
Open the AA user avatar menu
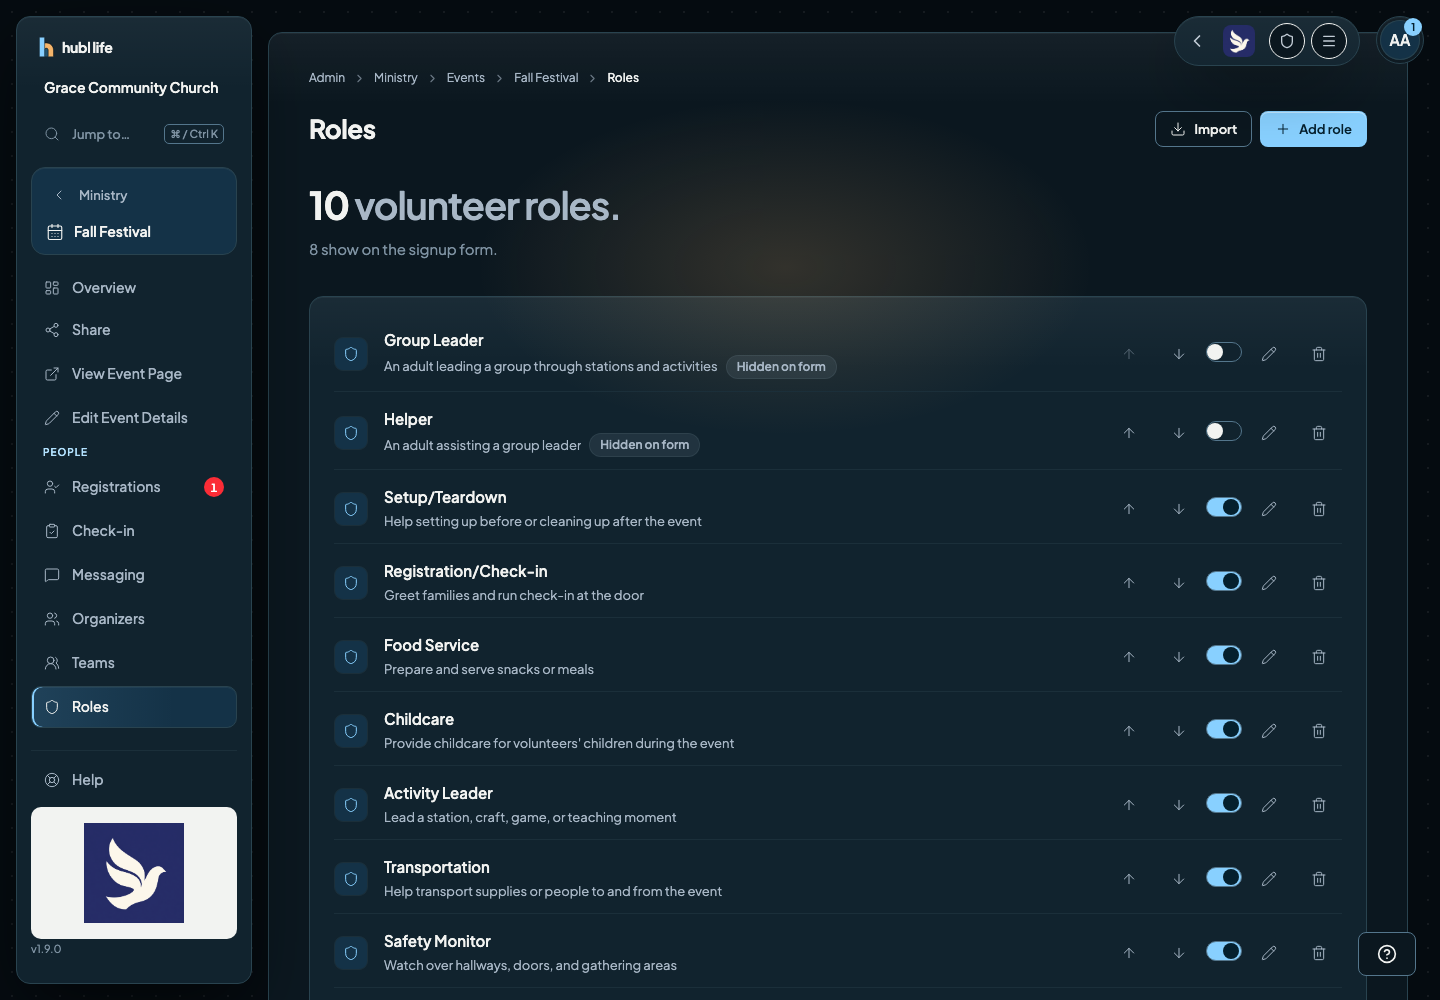click(x=1400, y=40)
